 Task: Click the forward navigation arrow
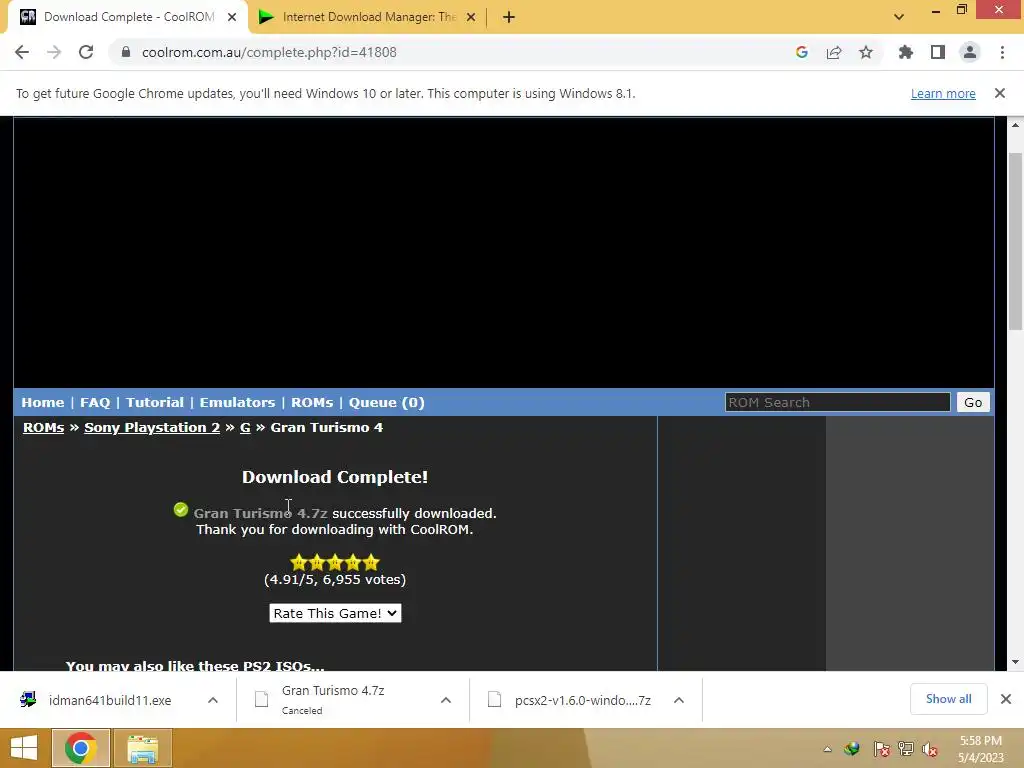(54, 52)
